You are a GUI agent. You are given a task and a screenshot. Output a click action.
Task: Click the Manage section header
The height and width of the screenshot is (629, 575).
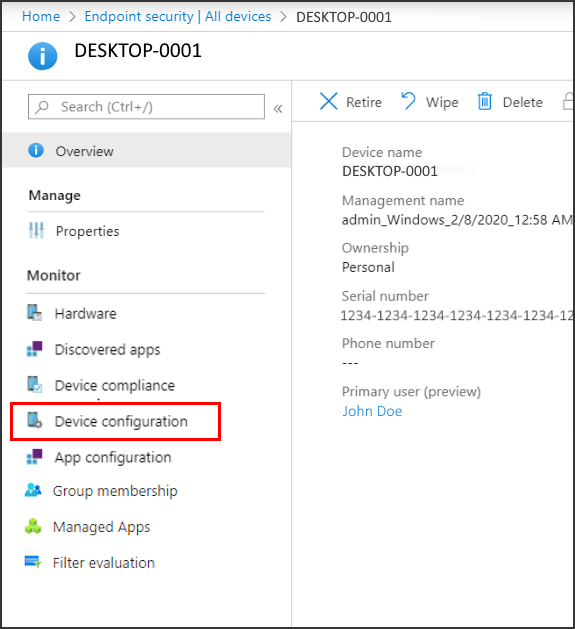[x=55, y=195]
